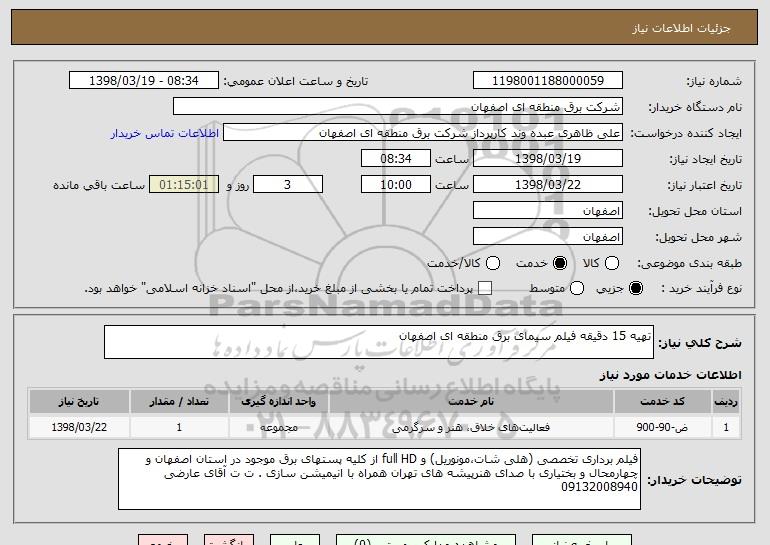
Task: Select the خدمت radio button
Action: (x=559, y=263)
